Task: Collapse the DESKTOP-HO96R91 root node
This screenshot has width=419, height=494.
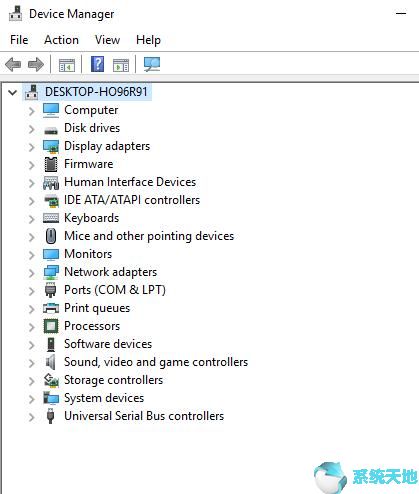Action: pos(13,92)
